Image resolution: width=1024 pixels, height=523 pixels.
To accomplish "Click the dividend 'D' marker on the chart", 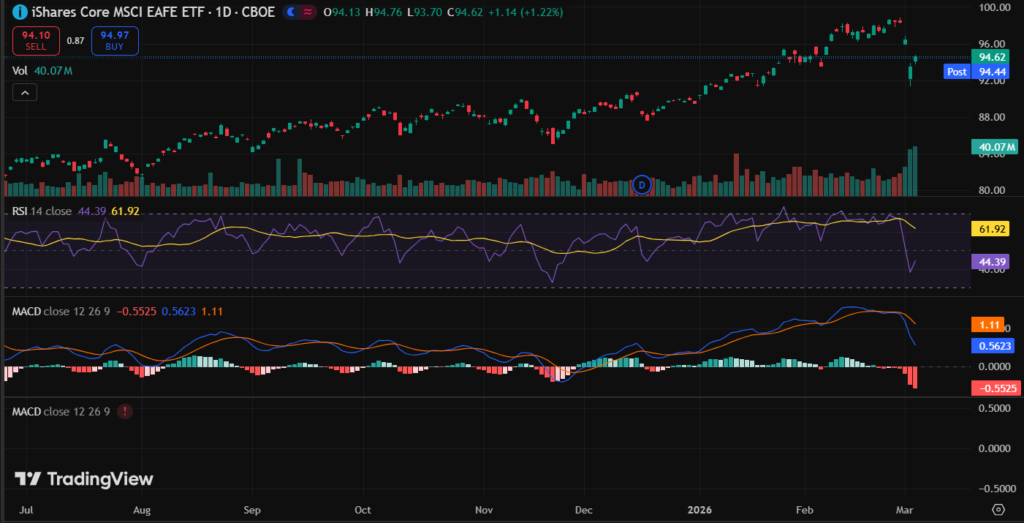I will pos(643,184).
